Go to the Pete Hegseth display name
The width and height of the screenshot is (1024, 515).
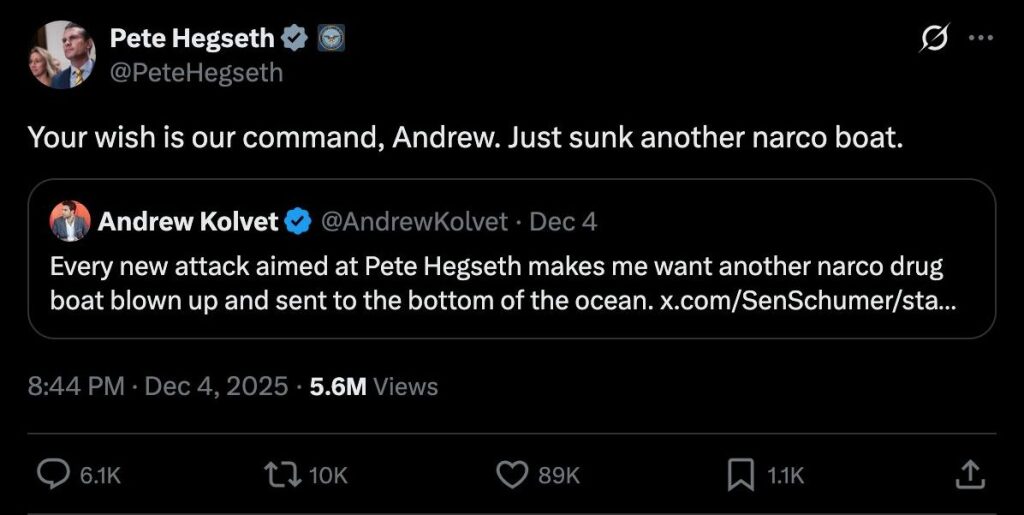click(191, 39)
